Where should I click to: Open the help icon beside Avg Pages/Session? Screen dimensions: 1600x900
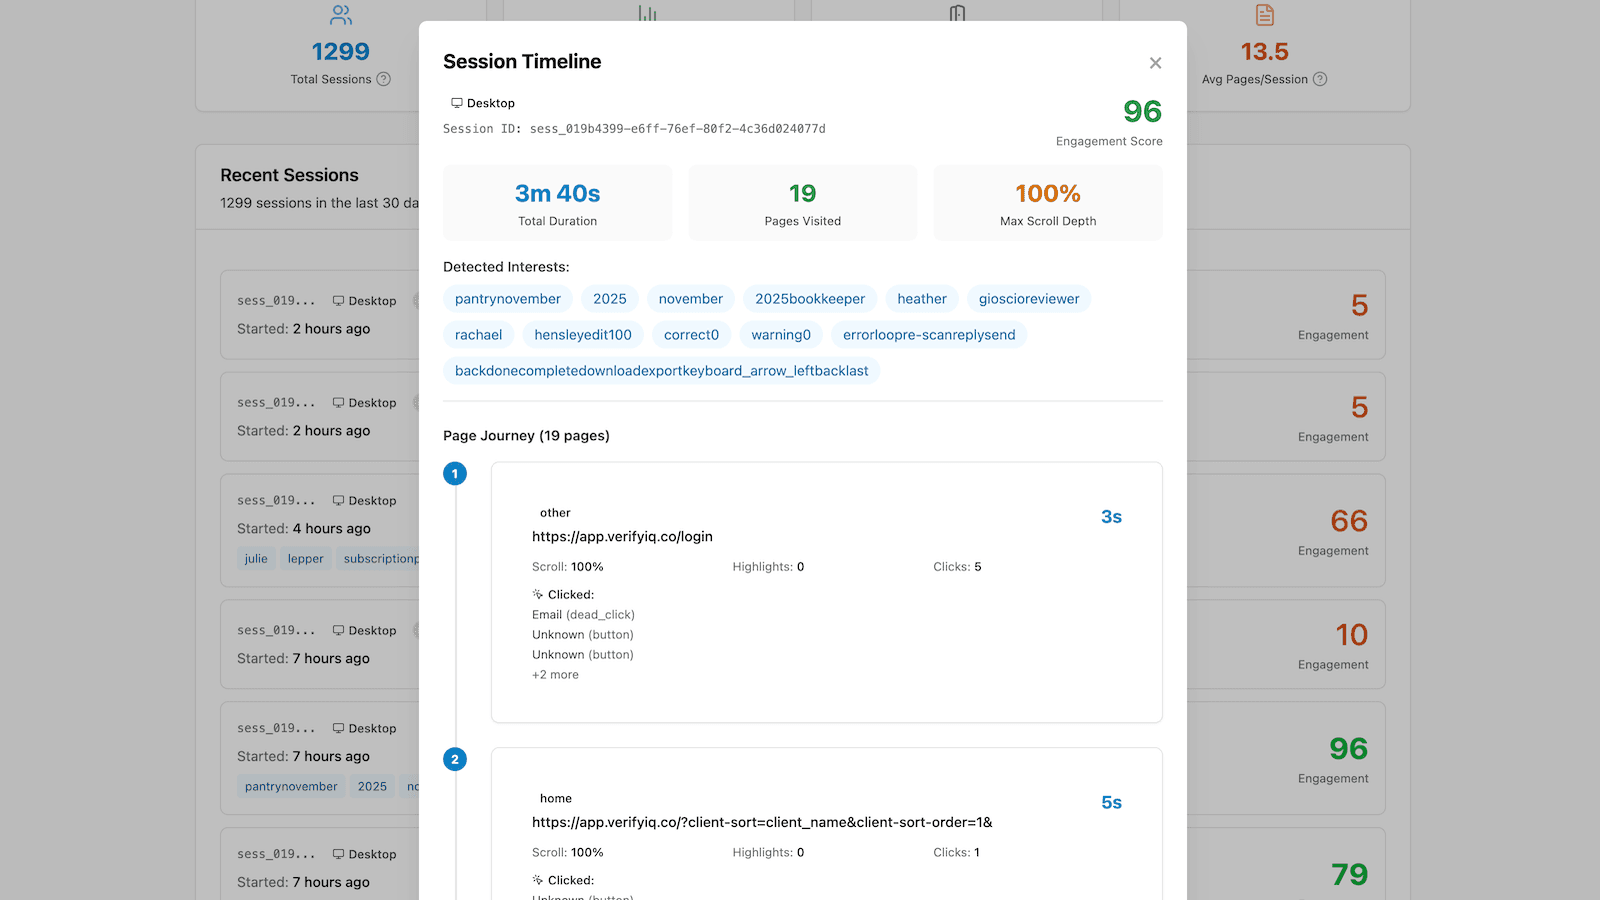(1321, 79)
